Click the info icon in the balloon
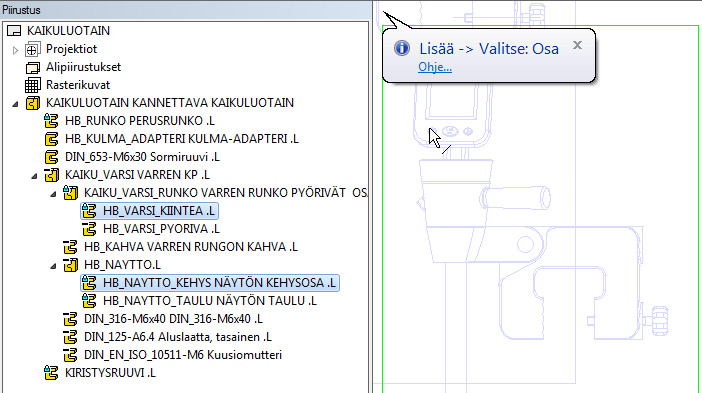702x393 pixels. click(x=402, y=48)
